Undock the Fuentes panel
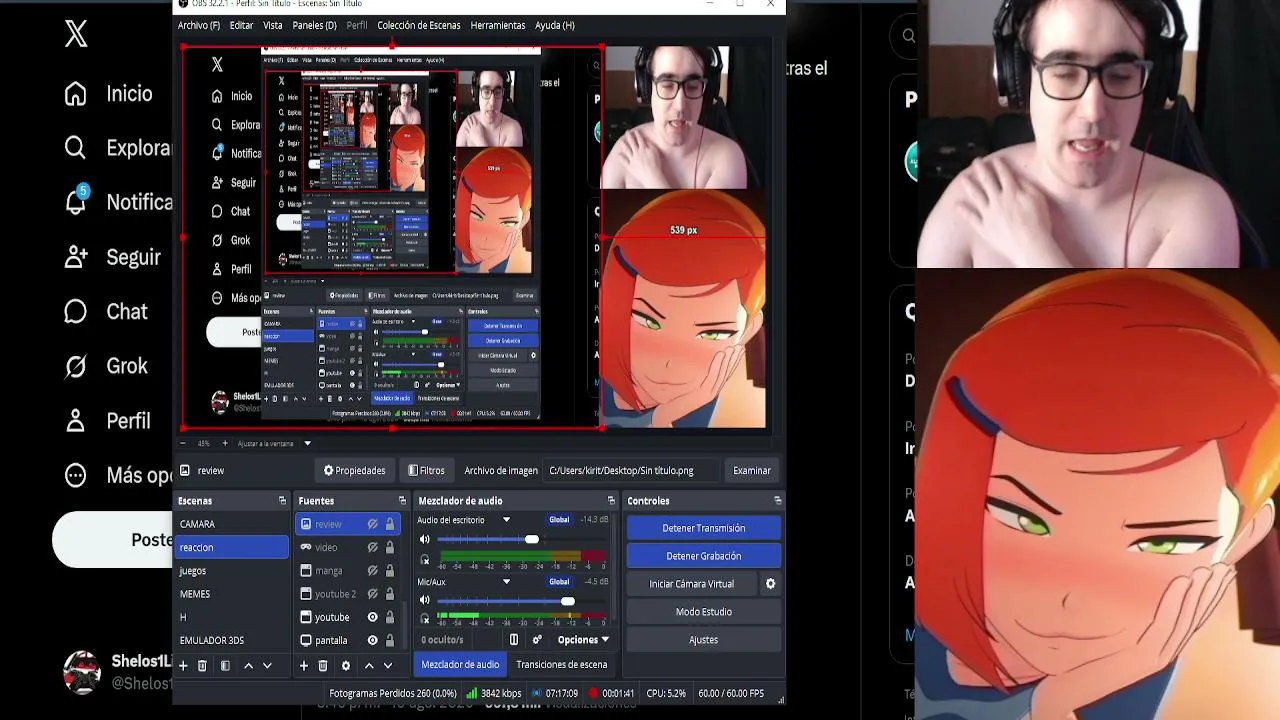 [402, 501]
